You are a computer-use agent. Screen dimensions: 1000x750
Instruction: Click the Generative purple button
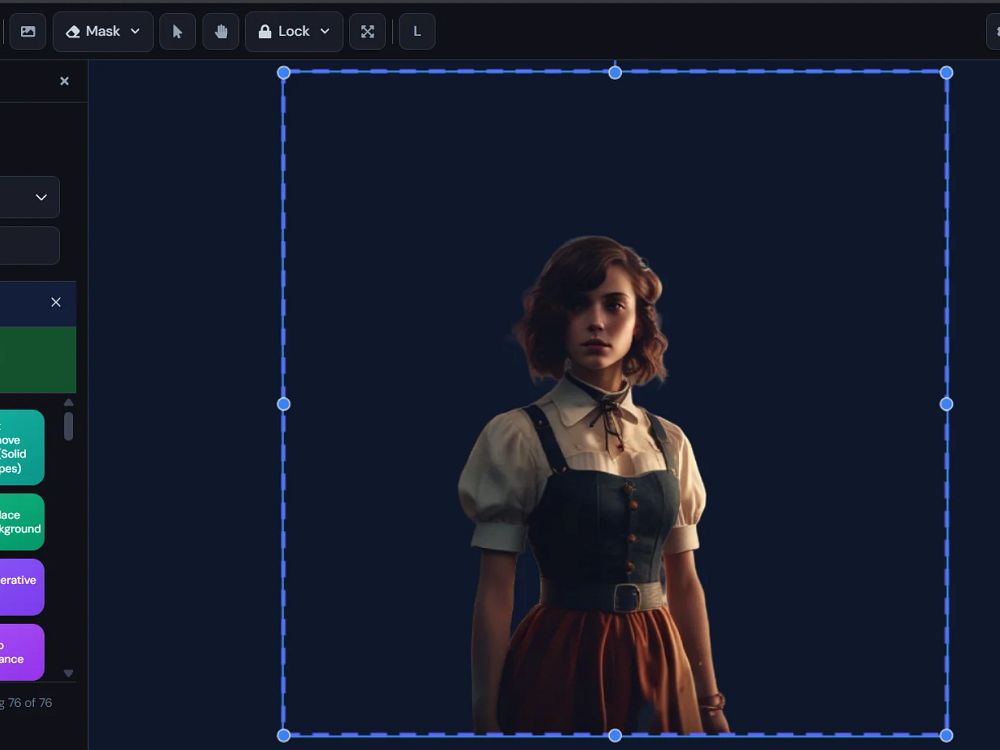click(x=20, y=587)
